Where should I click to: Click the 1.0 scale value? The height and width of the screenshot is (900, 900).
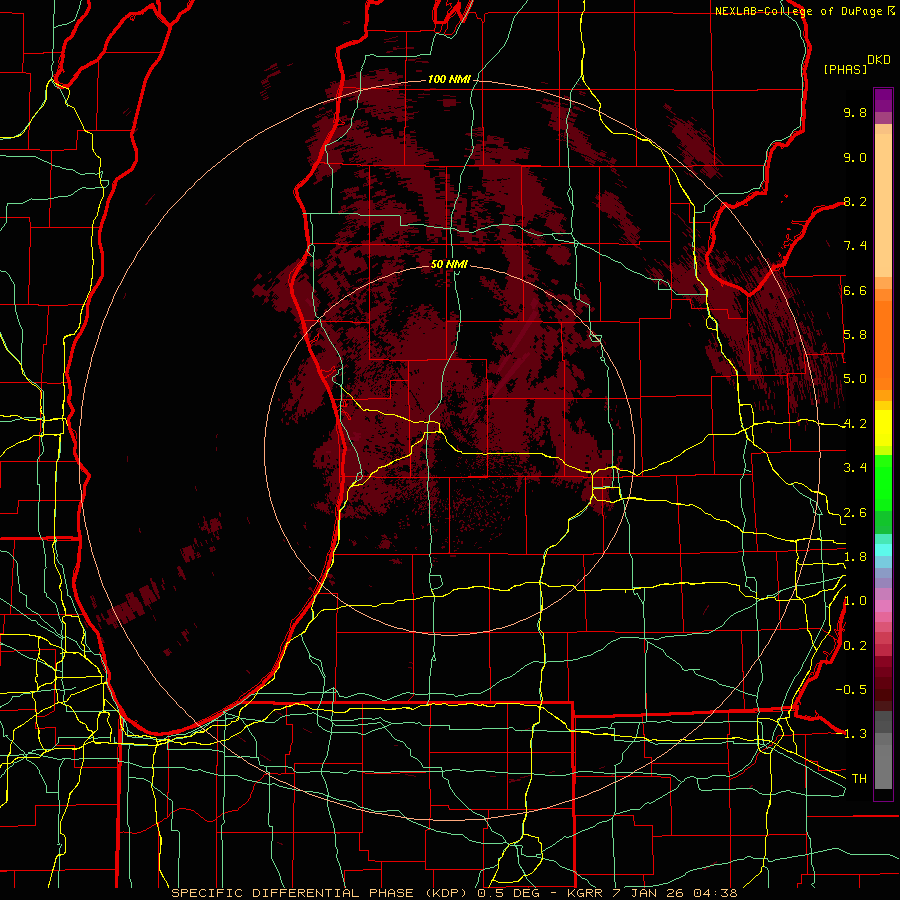click(855, 601)
